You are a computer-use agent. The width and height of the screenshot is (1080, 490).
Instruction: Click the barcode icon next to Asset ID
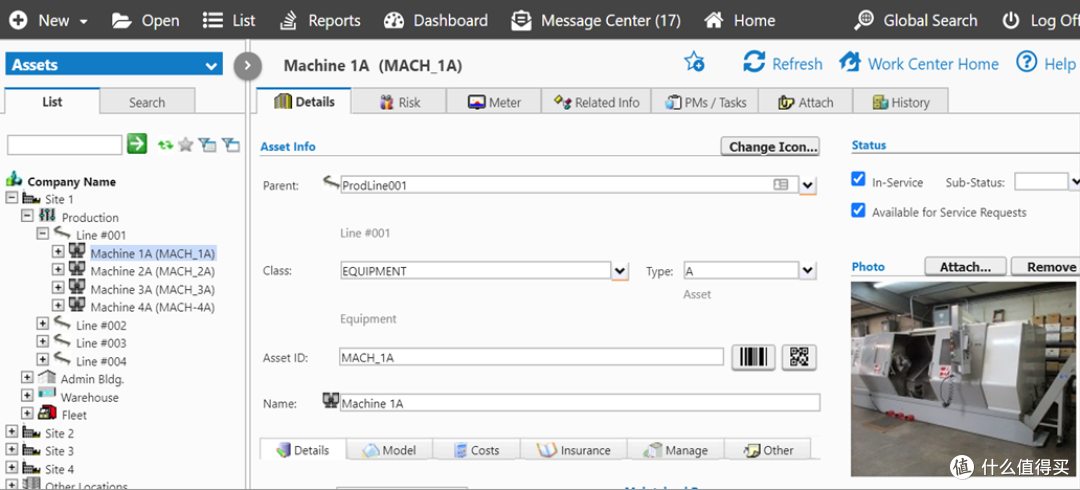[754, 357]
